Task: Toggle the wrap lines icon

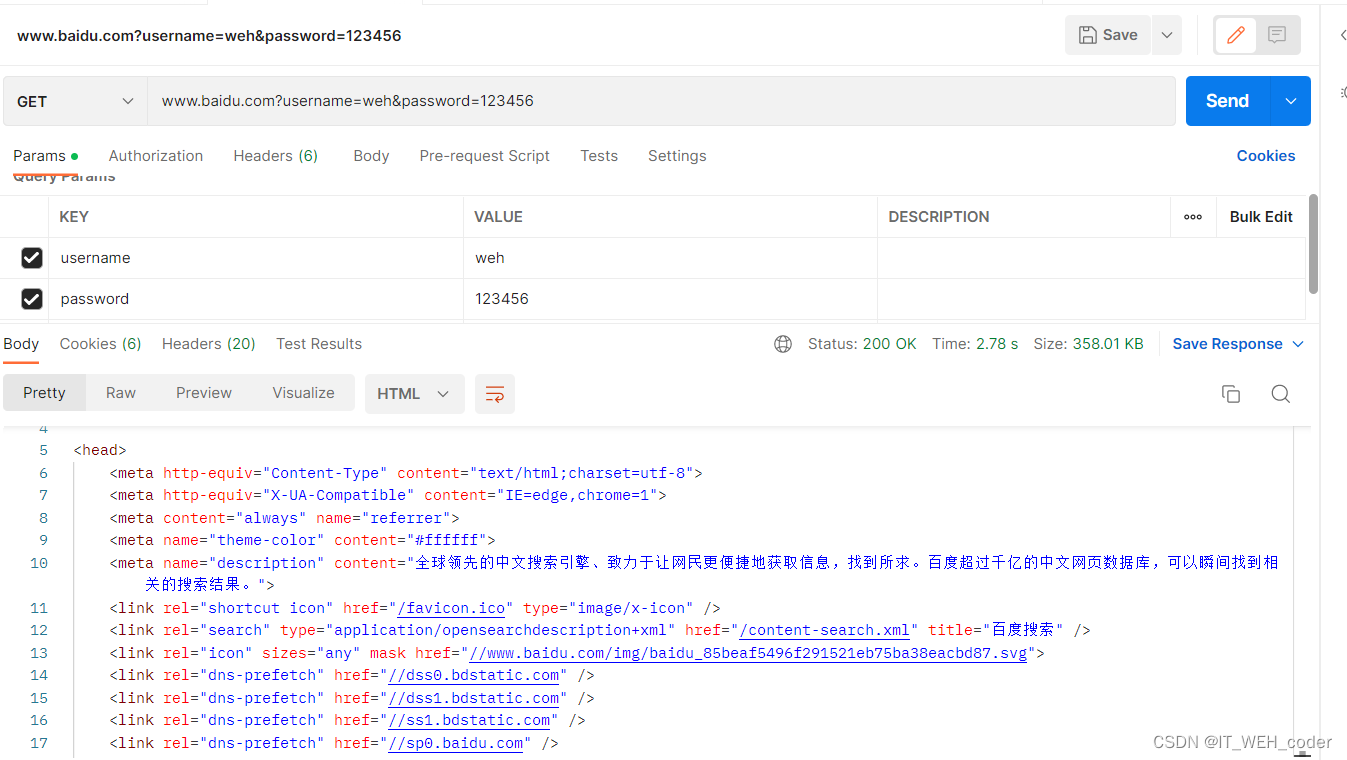Action: click(x=495, y=394)
